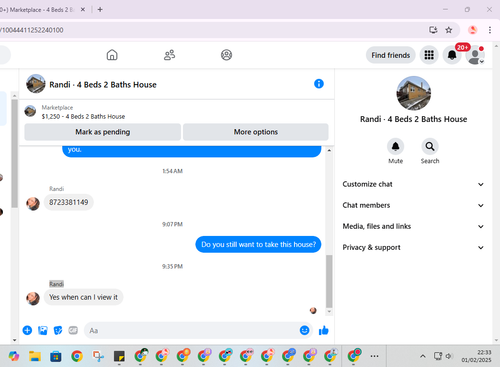Select the Marketplace - 4 Beds 2 Baths tab

[x=38, y=10]
